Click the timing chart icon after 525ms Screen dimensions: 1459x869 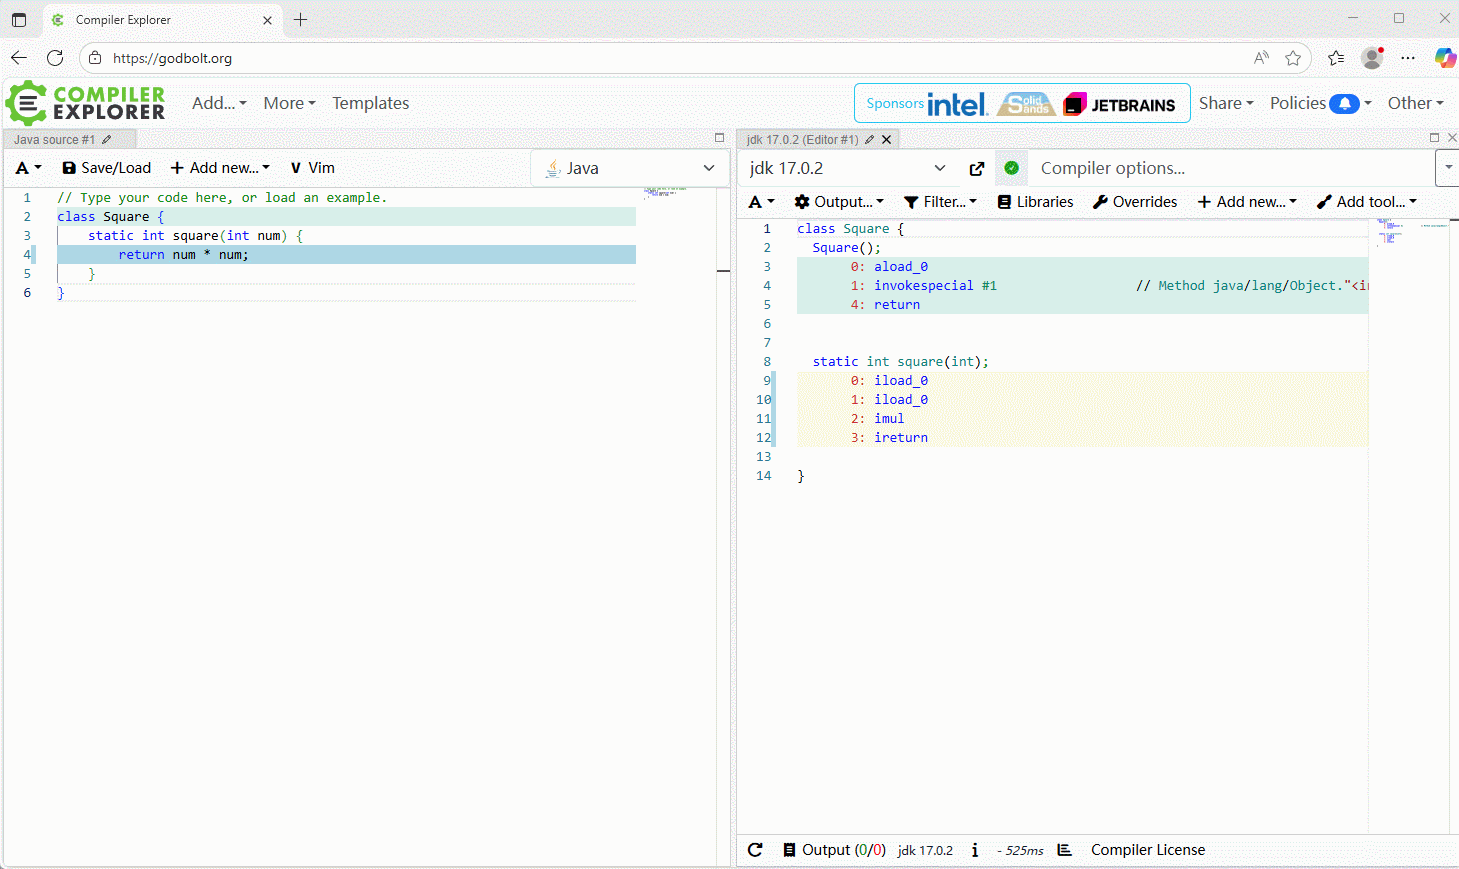tap(1065, 850)
